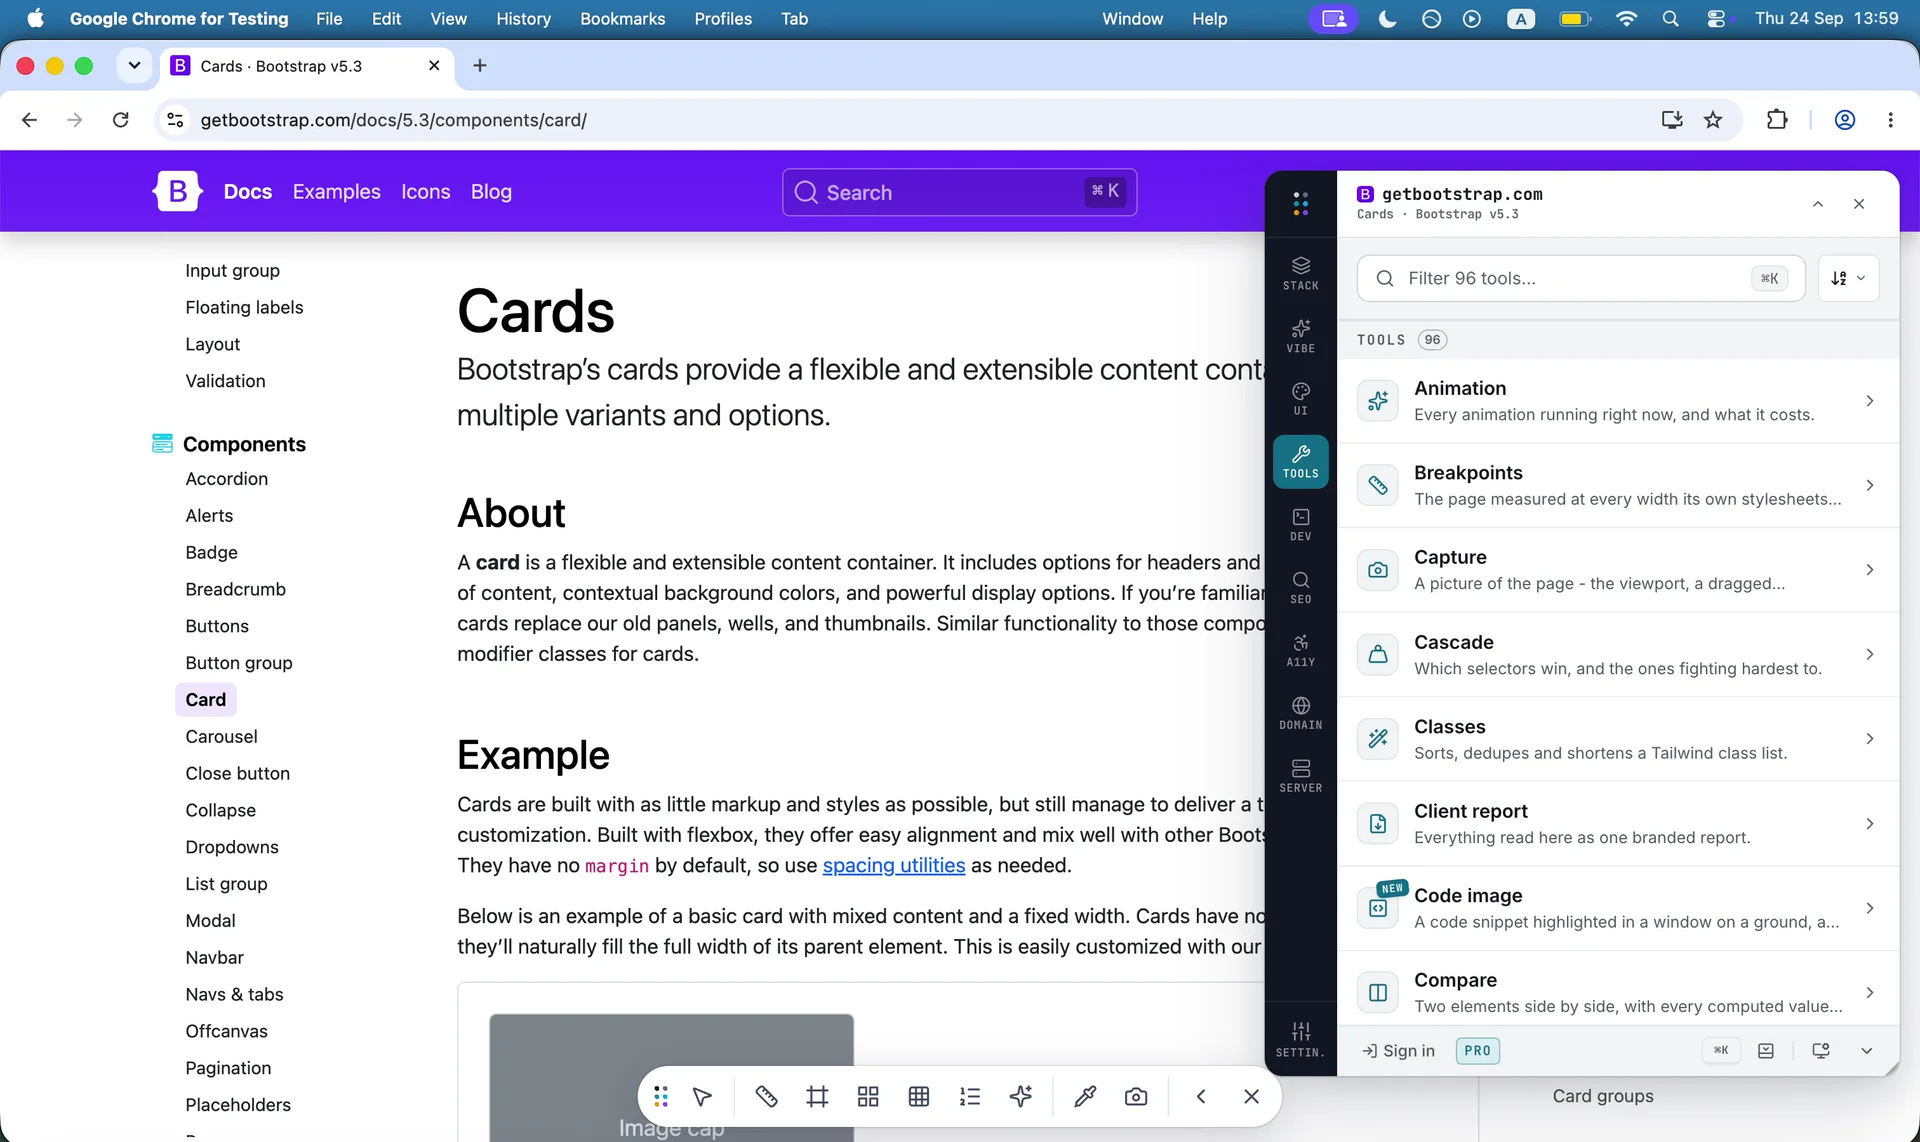Open the Profiles menu in the menu bar
Image resolution: width=1920 pixels, height=1142 pixels.
click(723, 19)
